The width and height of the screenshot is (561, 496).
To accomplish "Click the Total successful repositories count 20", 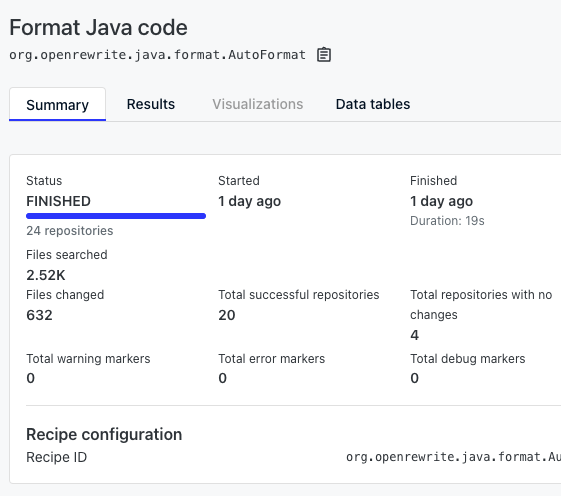I will [x=227, y=315].
